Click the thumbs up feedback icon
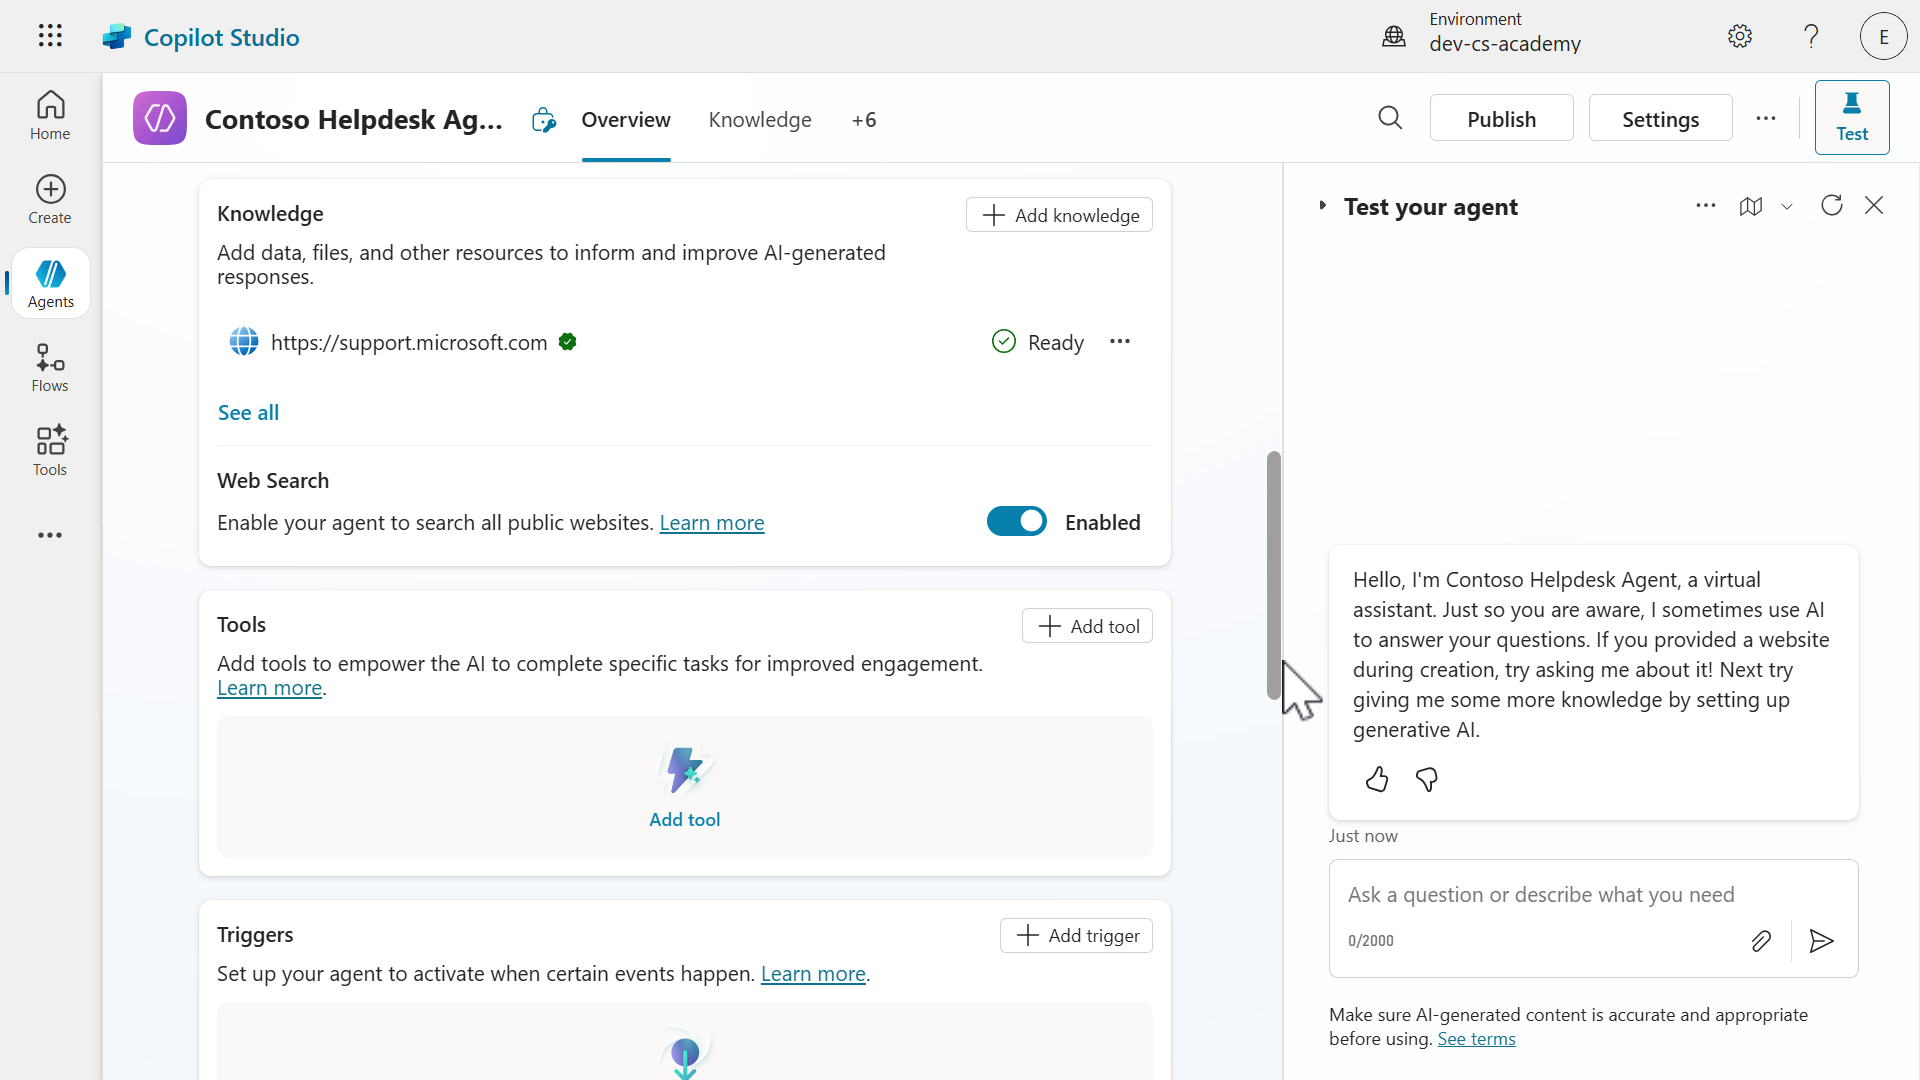 (1377, 780)
